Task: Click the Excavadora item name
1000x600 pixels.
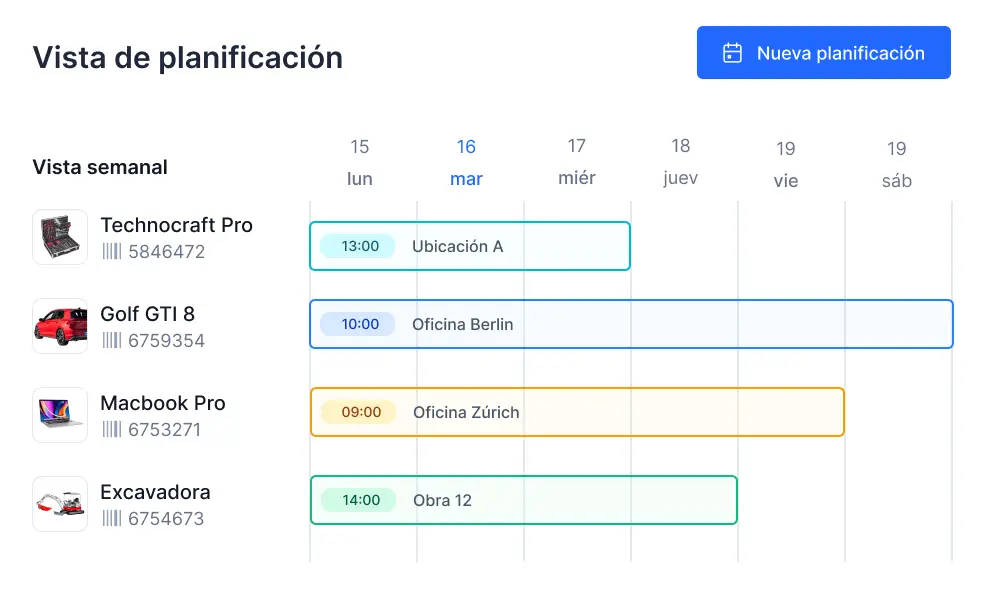Action: (x=155, y=493)
